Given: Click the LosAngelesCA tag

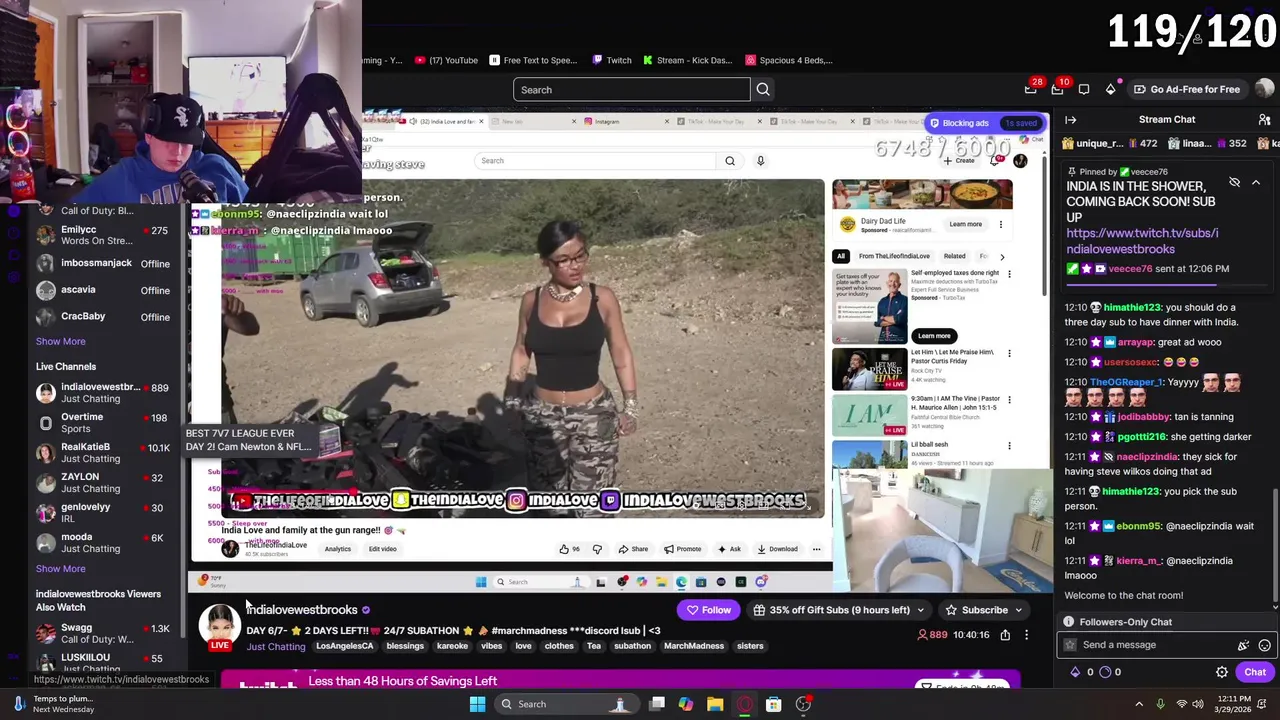Looking at the screenshot, I should [344, 646].
